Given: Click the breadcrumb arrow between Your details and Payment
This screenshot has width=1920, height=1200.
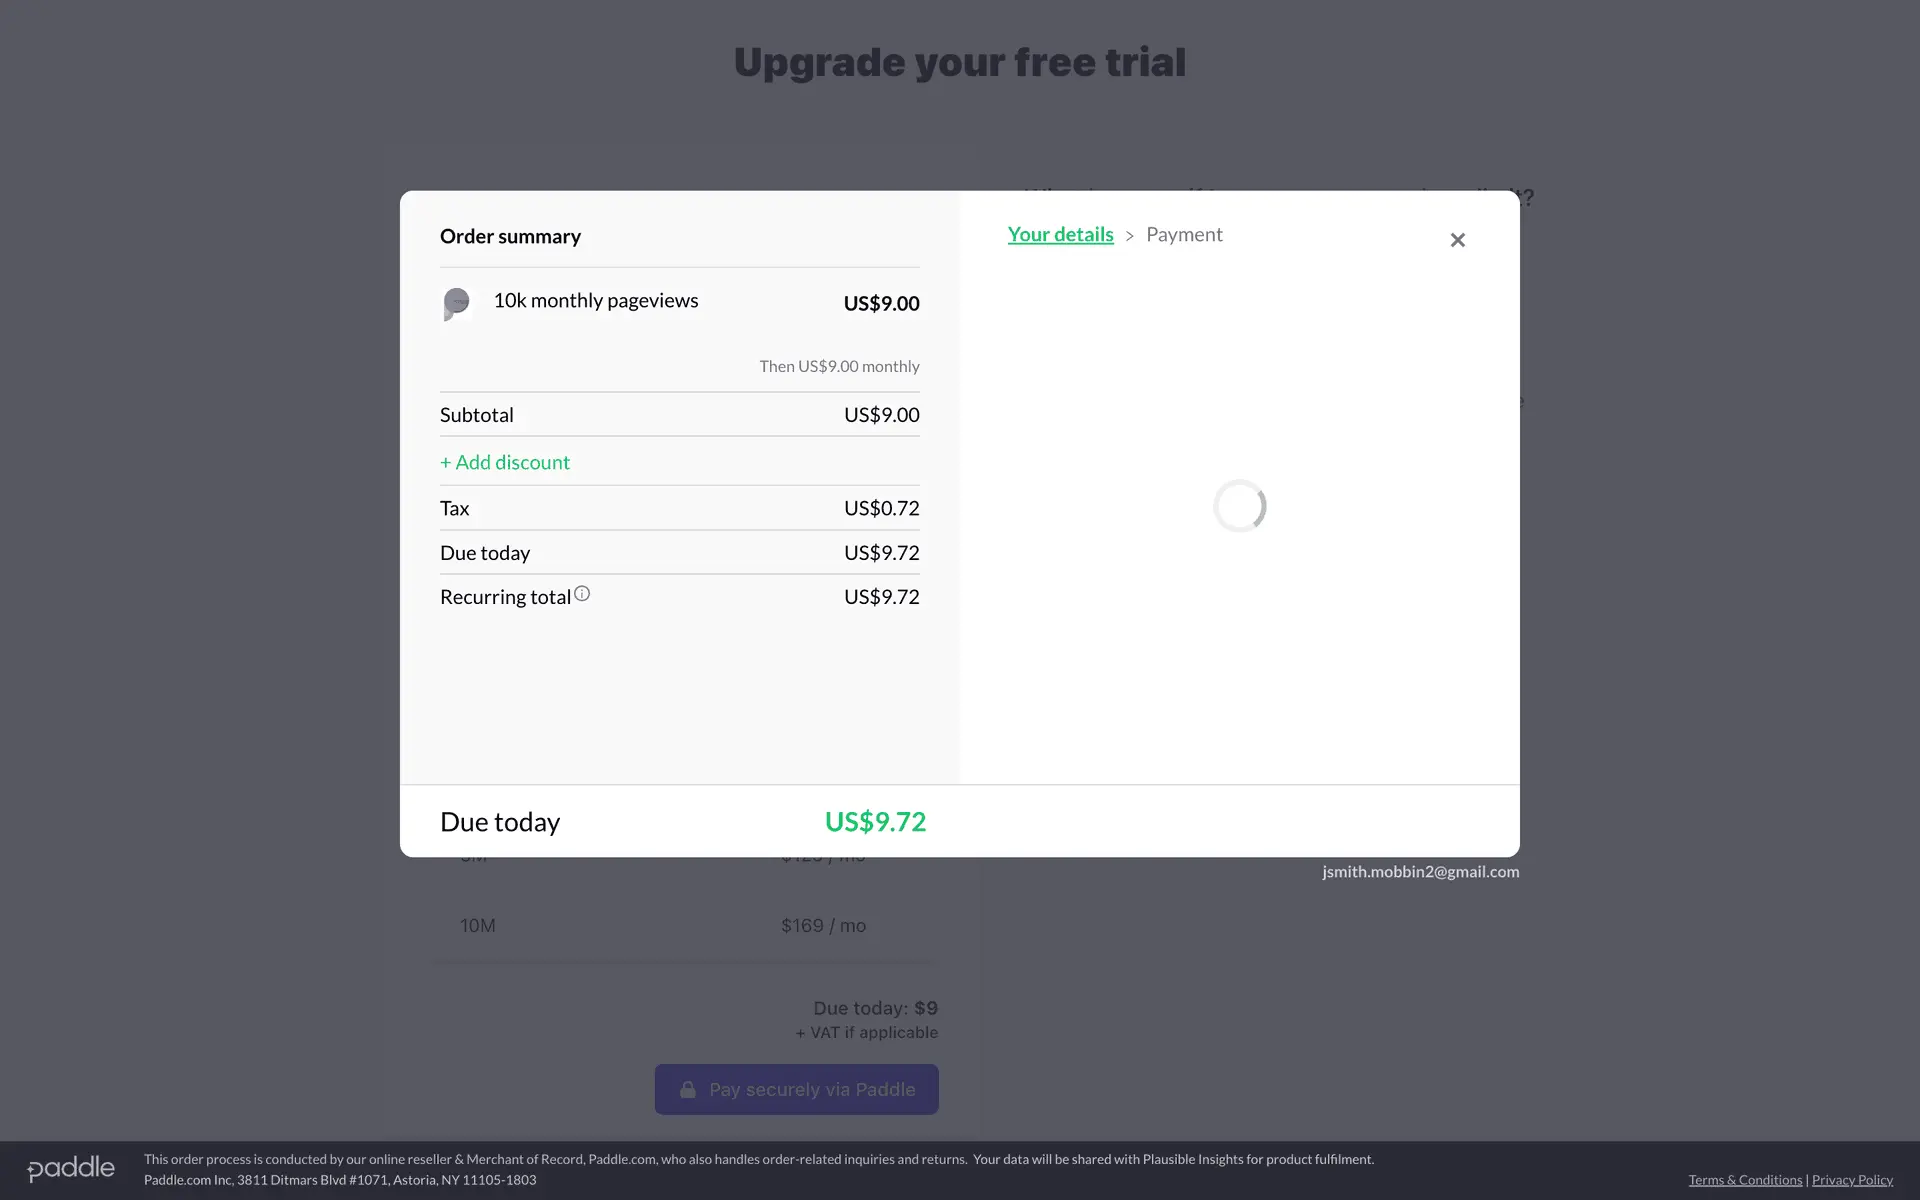Looking at the screenshot, I should pyautogui.click(x=1129, y=236).
